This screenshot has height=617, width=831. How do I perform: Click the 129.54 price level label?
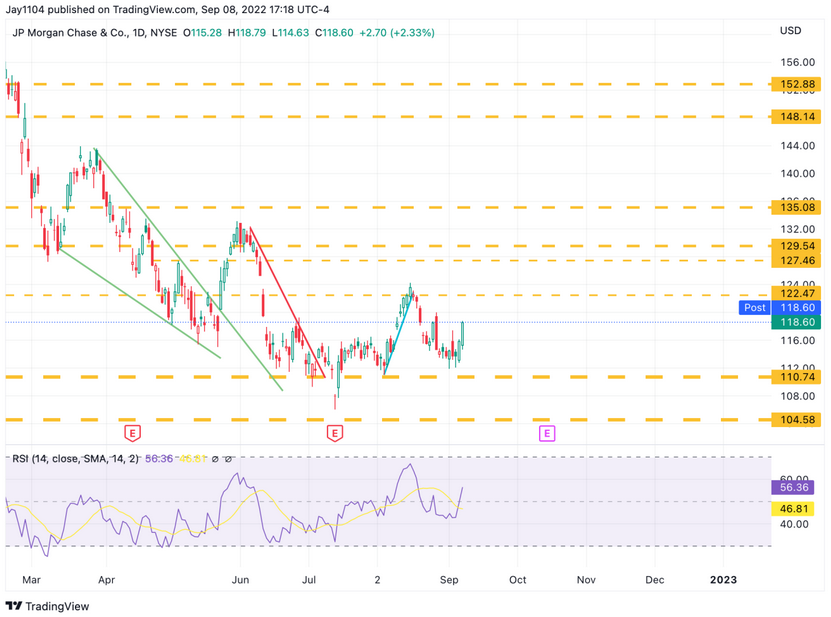pos(796,246)
